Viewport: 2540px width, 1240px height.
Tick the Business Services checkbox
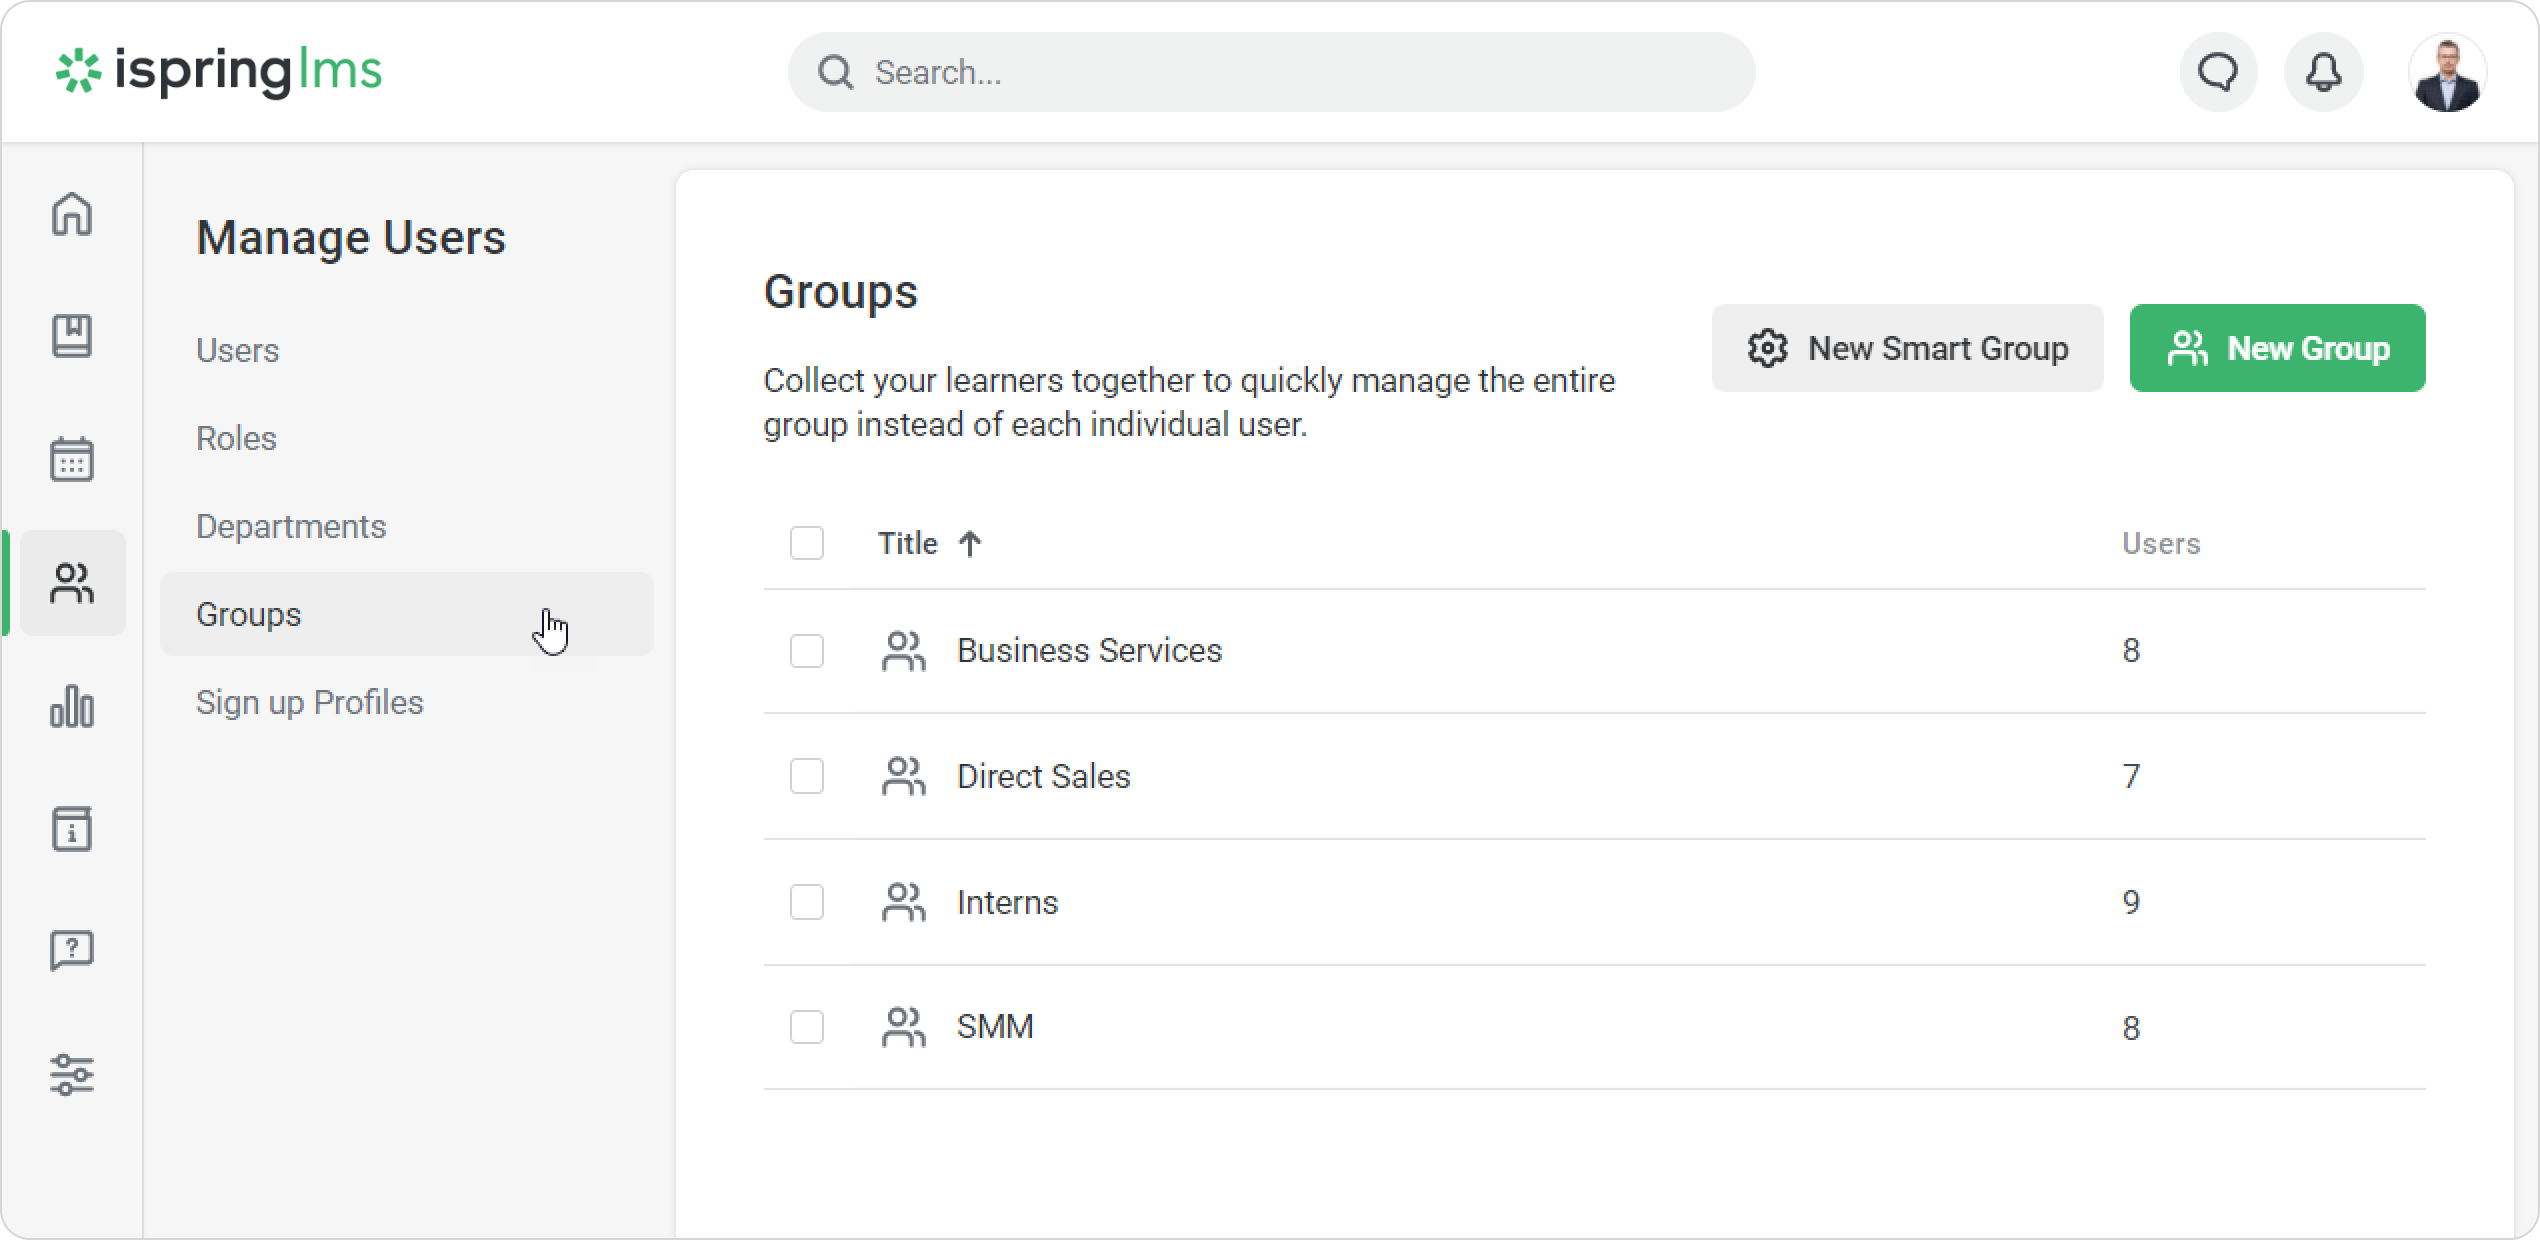coord(807,651)
